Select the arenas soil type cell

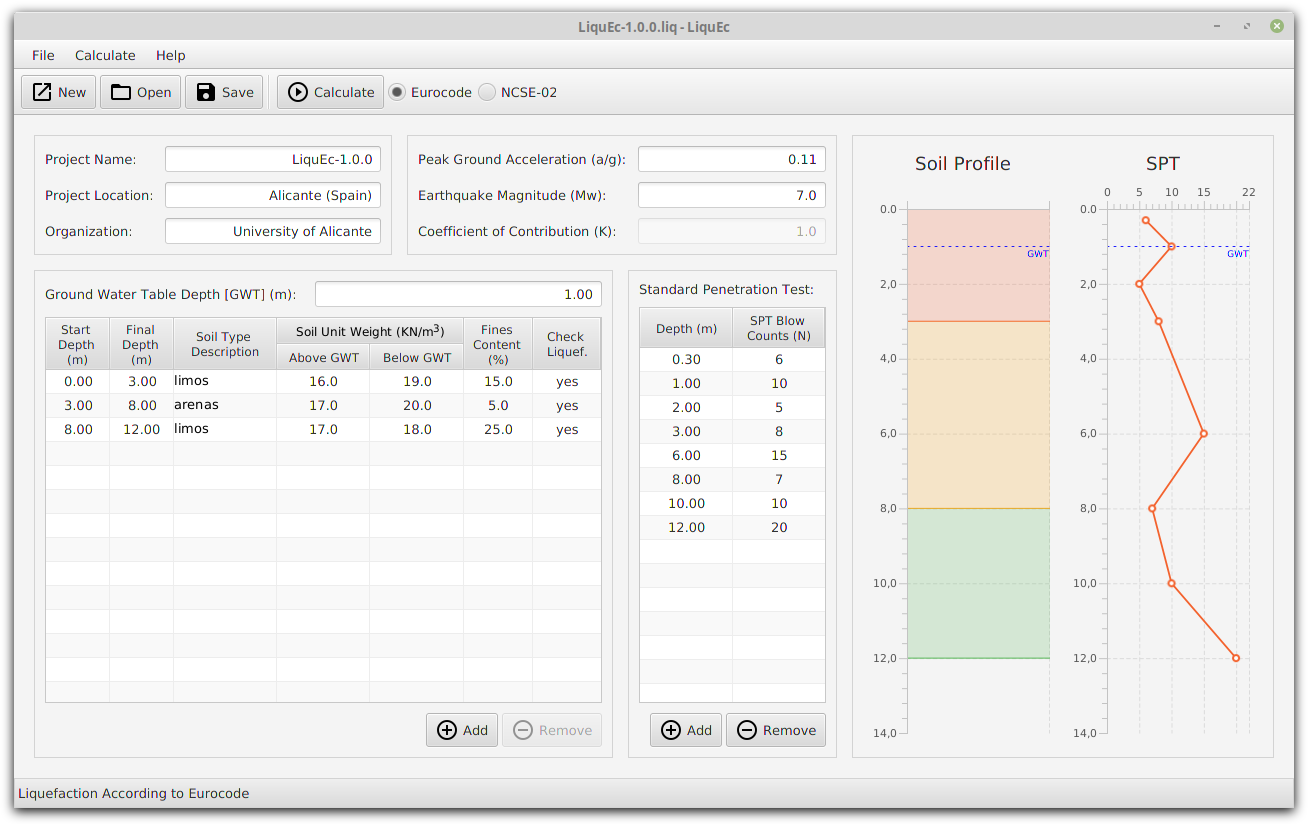[225, 405]
